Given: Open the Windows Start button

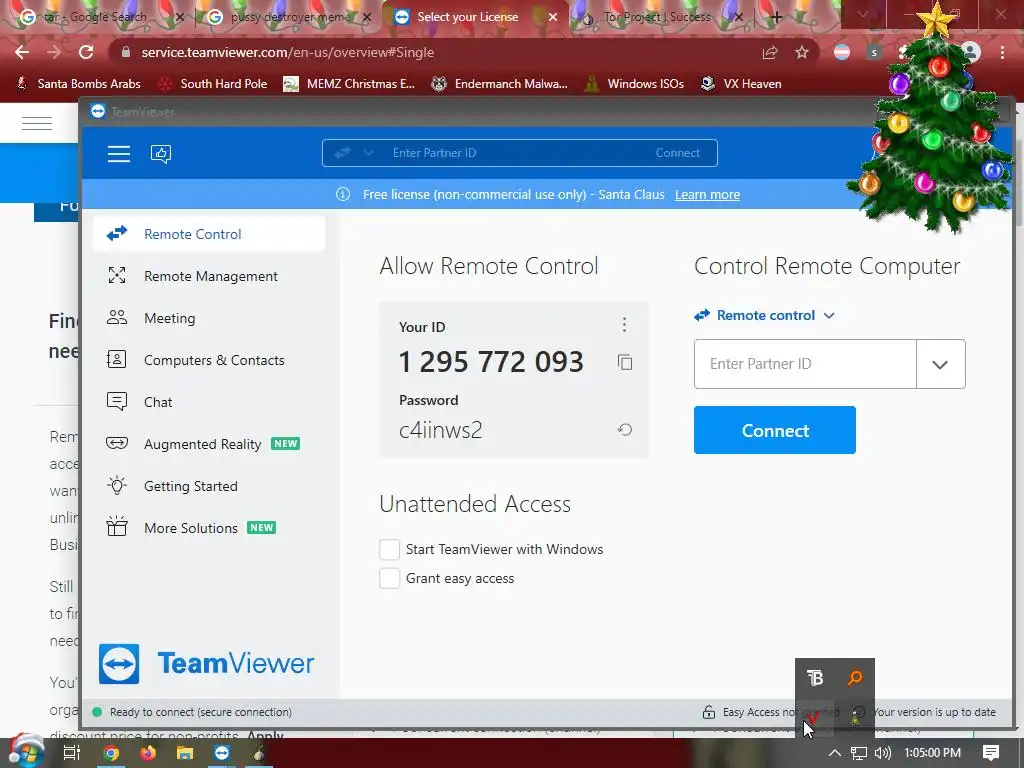Looking at the screenshot, I should pyautogui.click(x=26, y=752).
